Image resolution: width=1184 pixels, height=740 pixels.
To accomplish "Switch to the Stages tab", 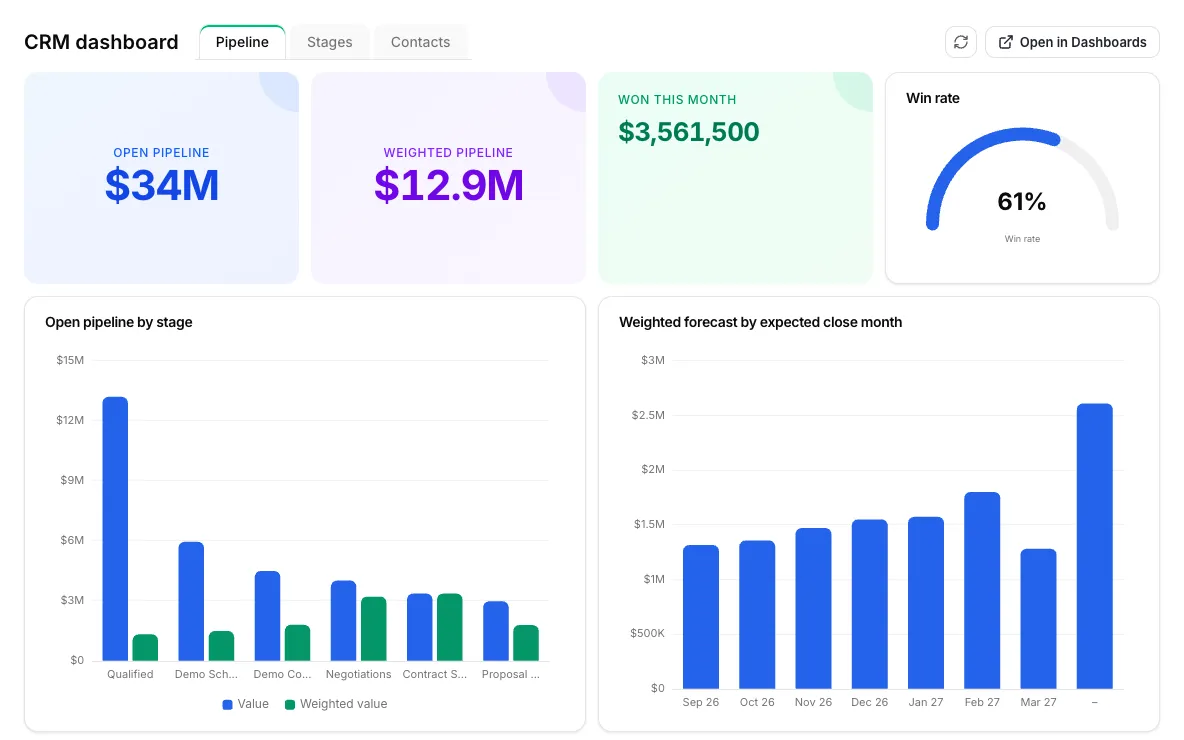I will point(329,42).
